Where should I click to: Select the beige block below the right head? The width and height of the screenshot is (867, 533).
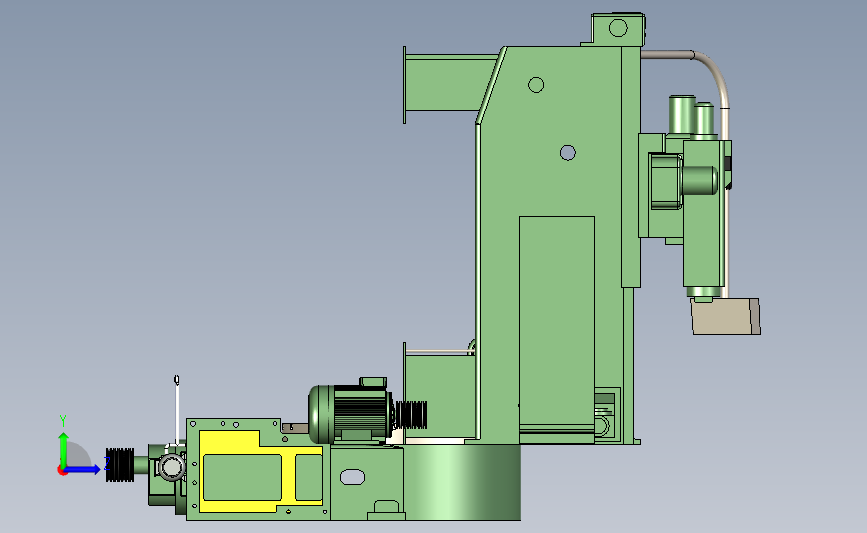725,316
